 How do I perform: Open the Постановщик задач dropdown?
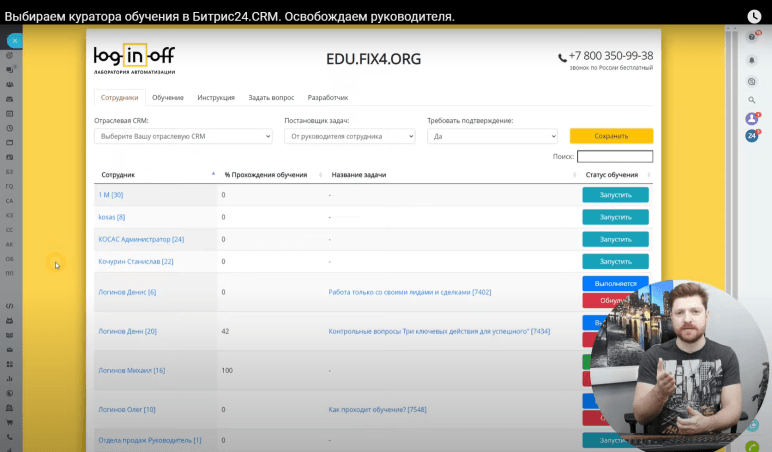tap(350, 136)
